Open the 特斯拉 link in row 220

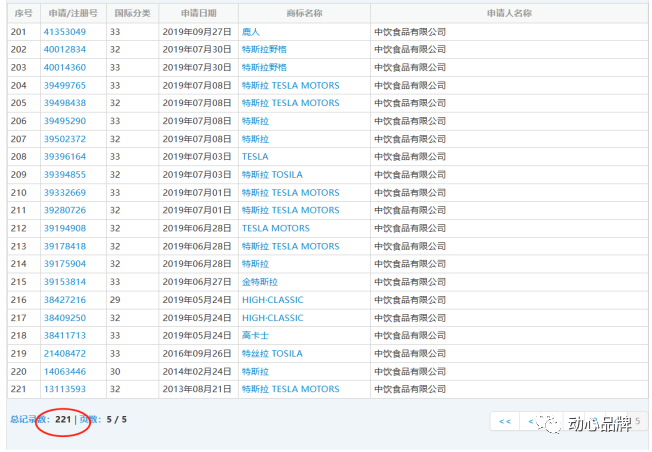click(255, 371)
